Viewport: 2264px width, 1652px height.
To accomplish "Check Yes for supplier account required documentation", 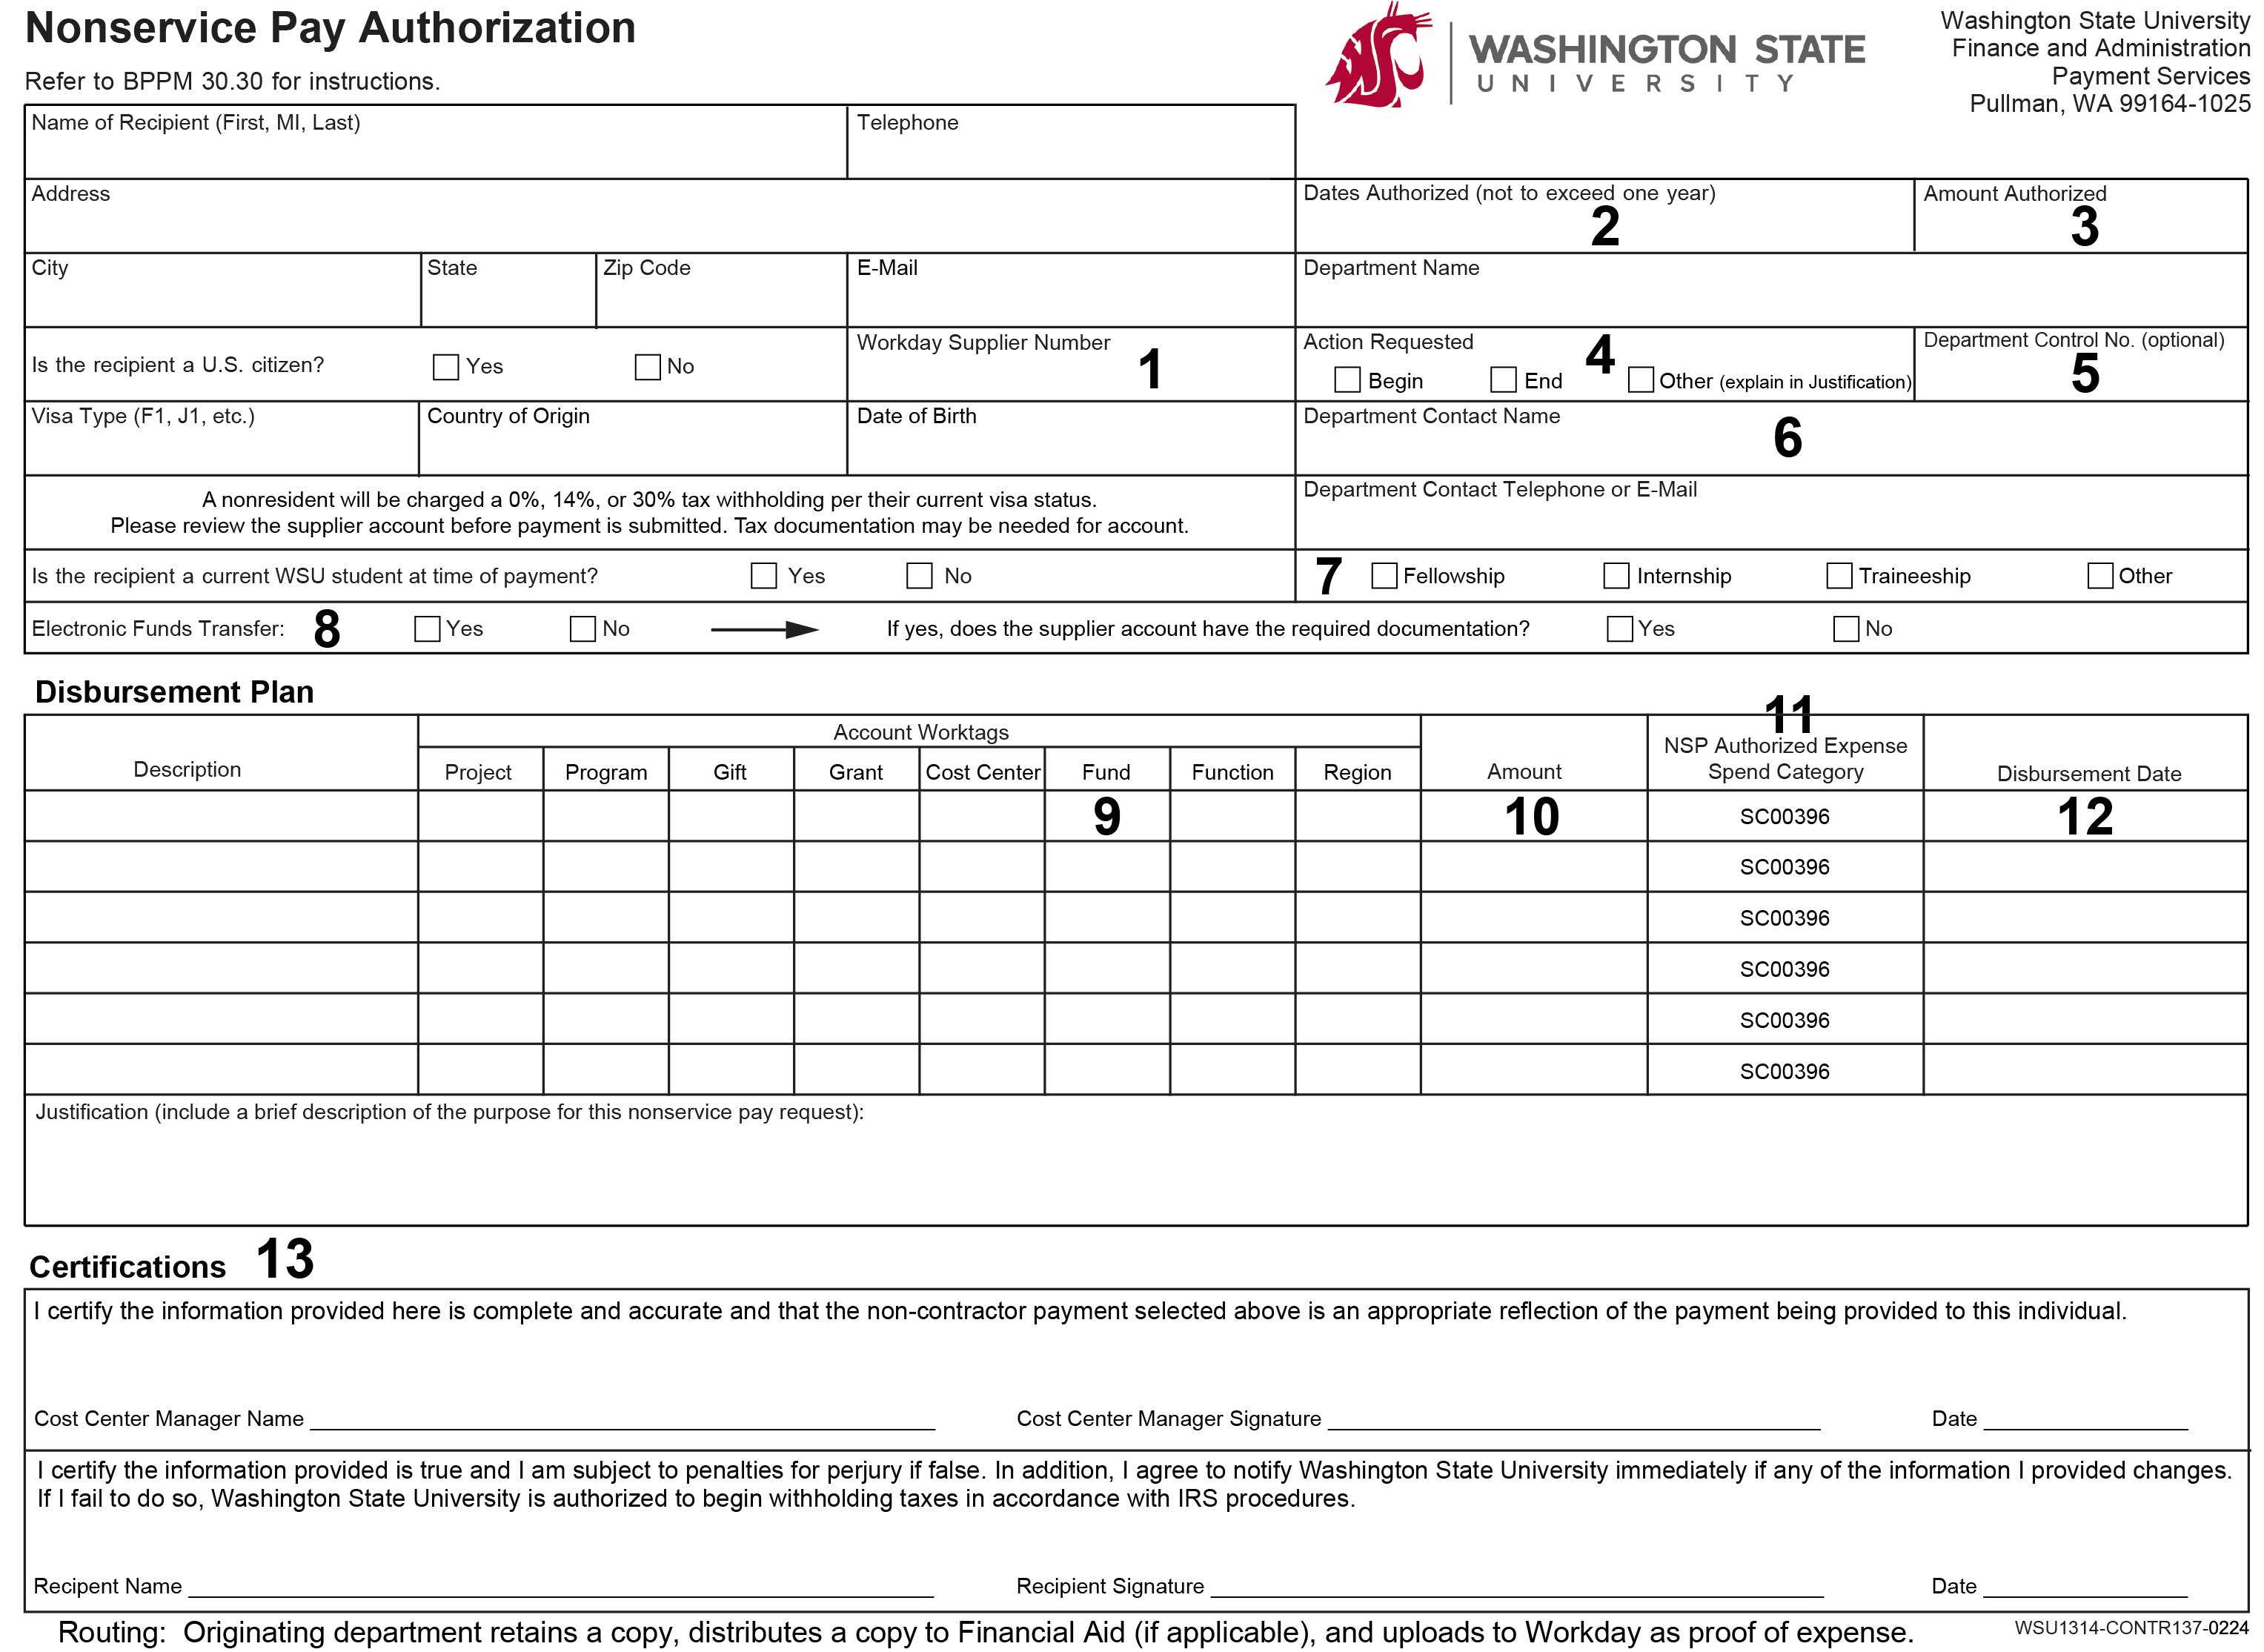I will coord(1619,629).
